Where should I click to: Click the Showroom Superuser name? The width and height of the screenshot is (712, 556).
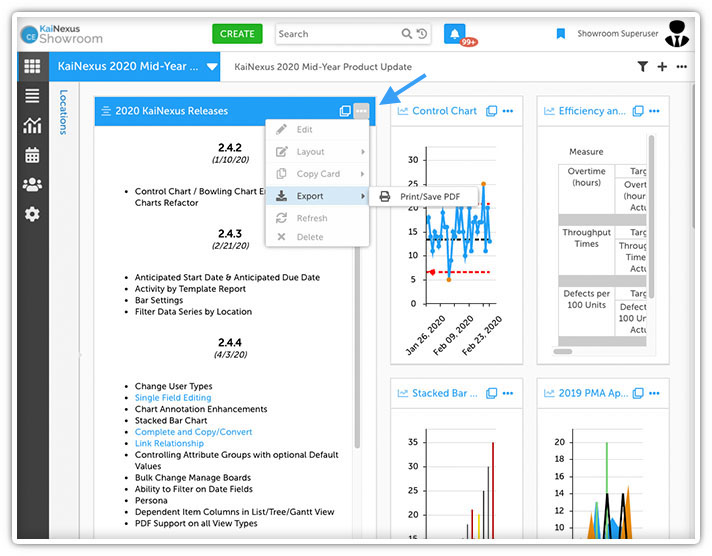(618, 34)
